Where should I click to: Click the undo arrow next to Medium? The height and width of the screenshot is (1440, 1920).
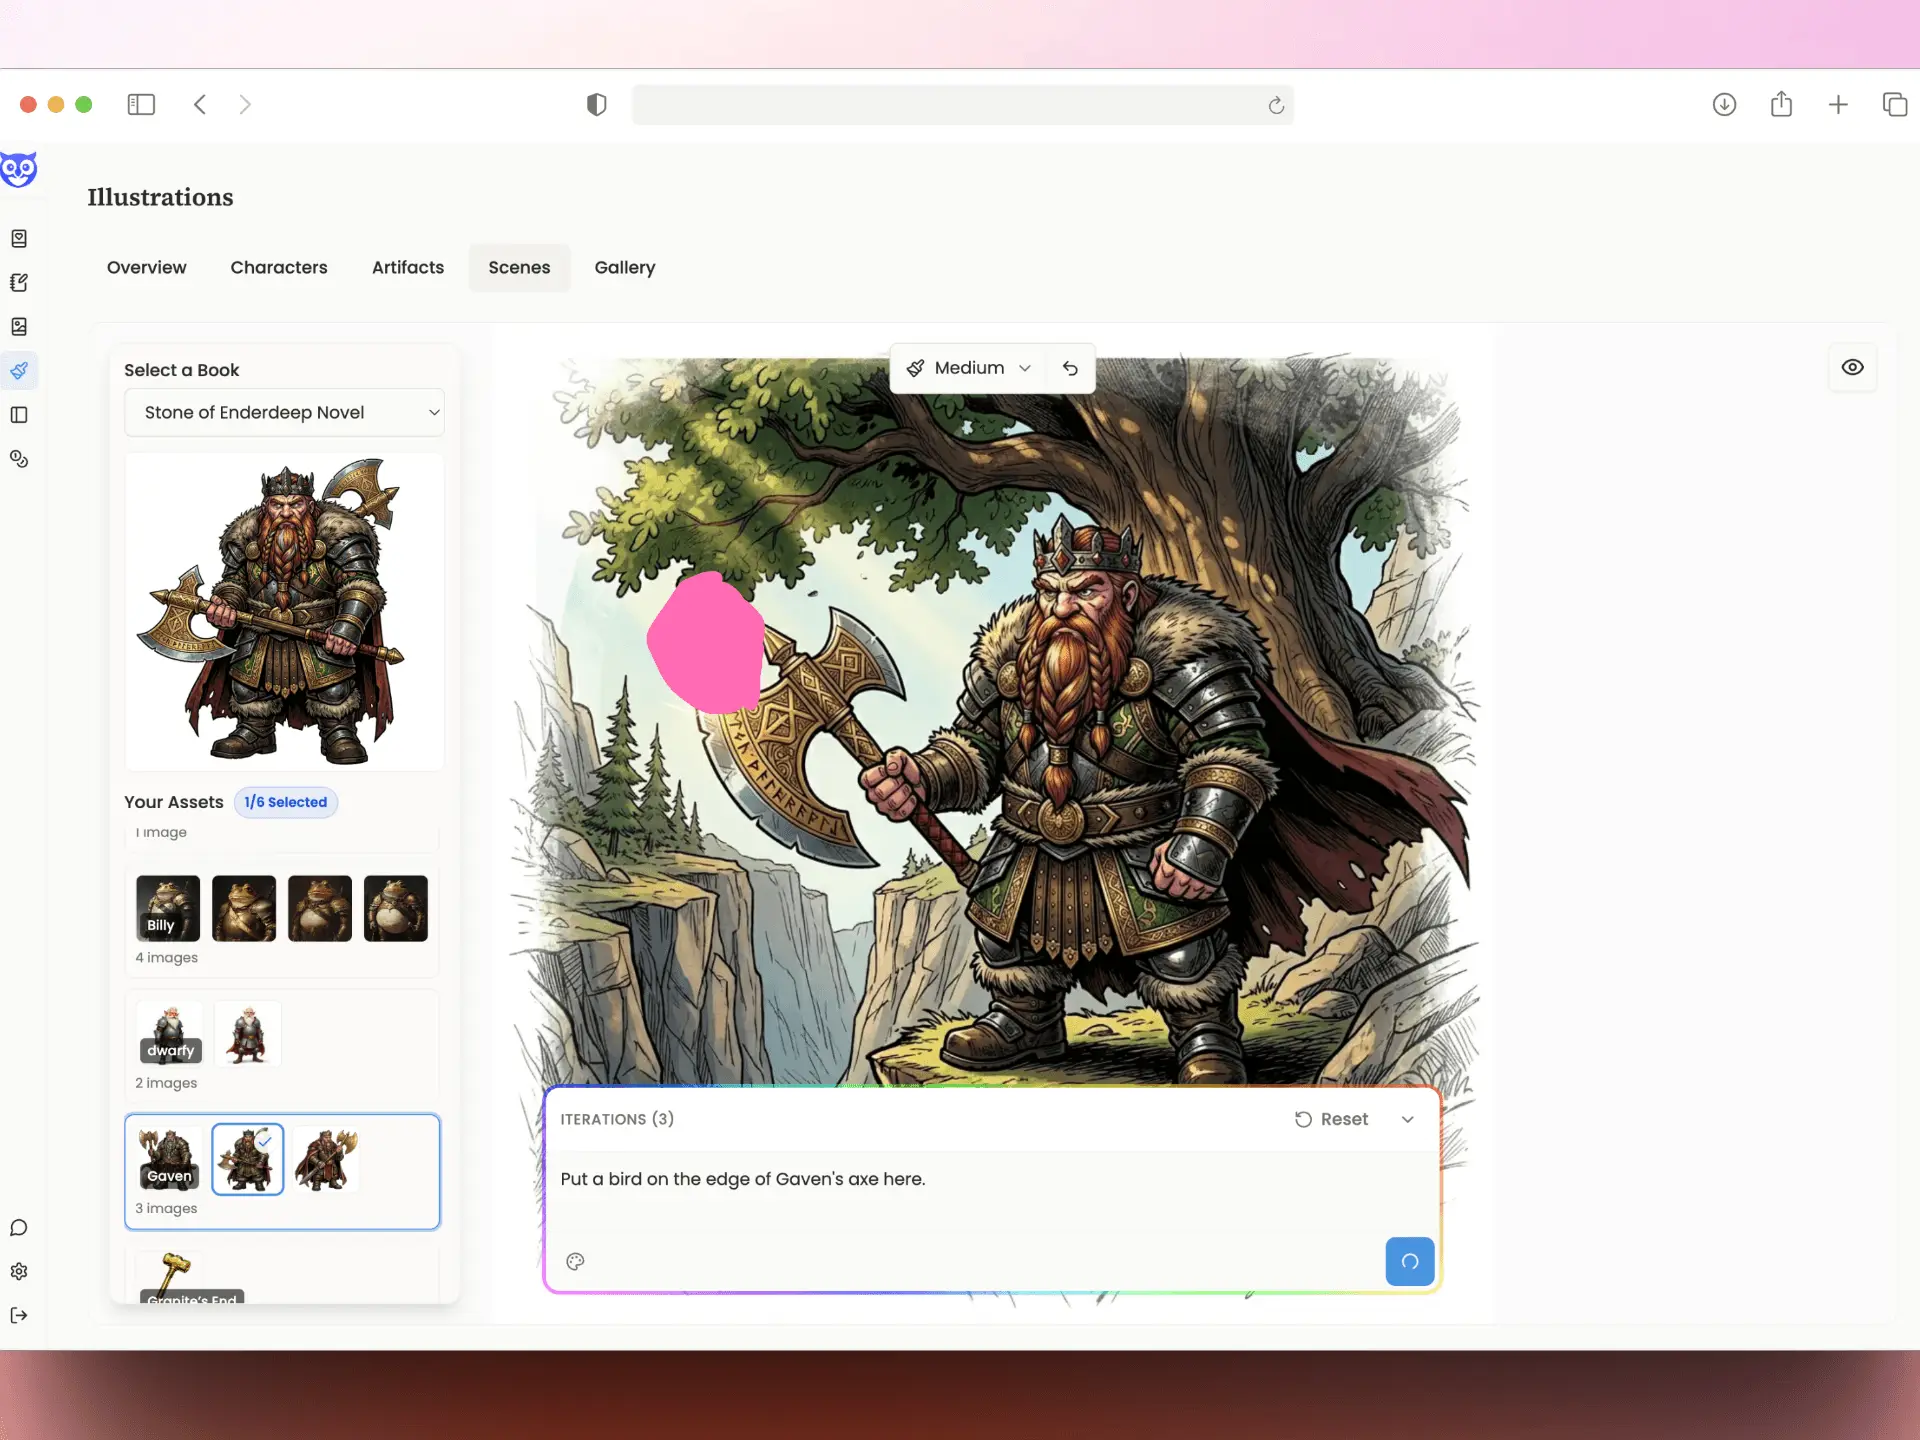1070,368
